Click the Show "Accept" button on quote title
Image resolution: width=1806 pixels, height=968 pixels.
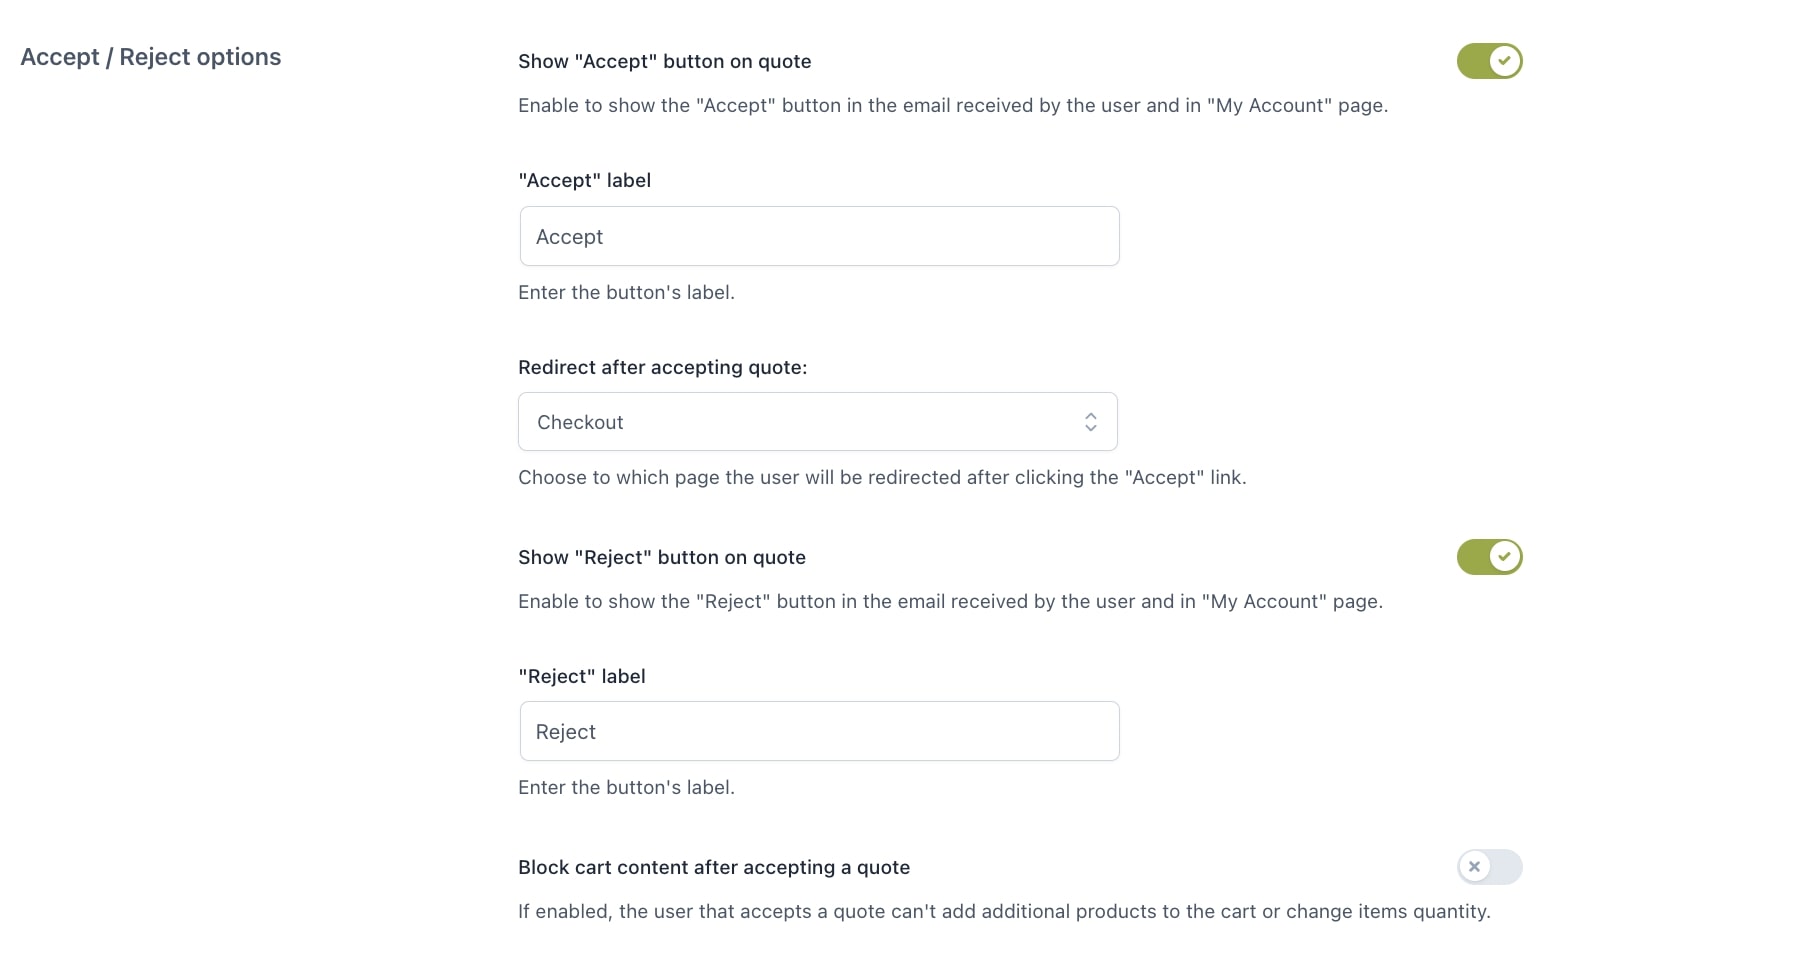point(664,62)
